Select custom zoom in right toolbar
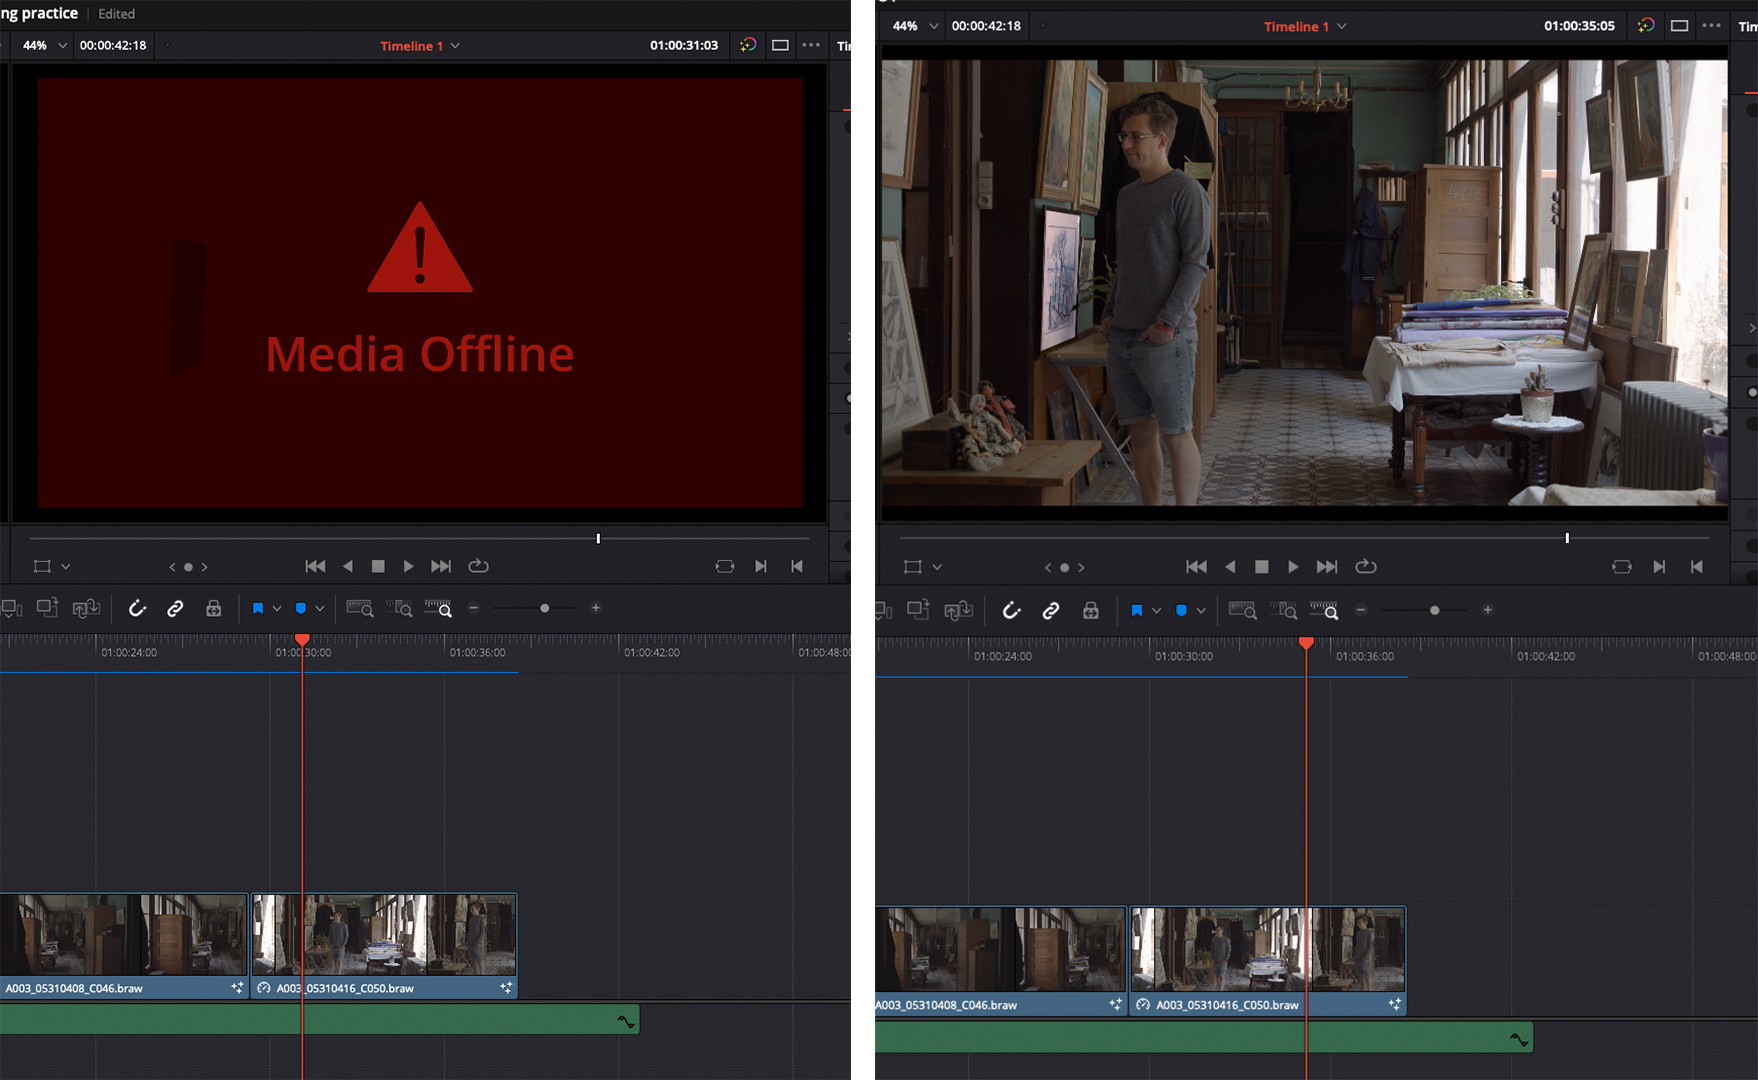 coord(1324,610)
